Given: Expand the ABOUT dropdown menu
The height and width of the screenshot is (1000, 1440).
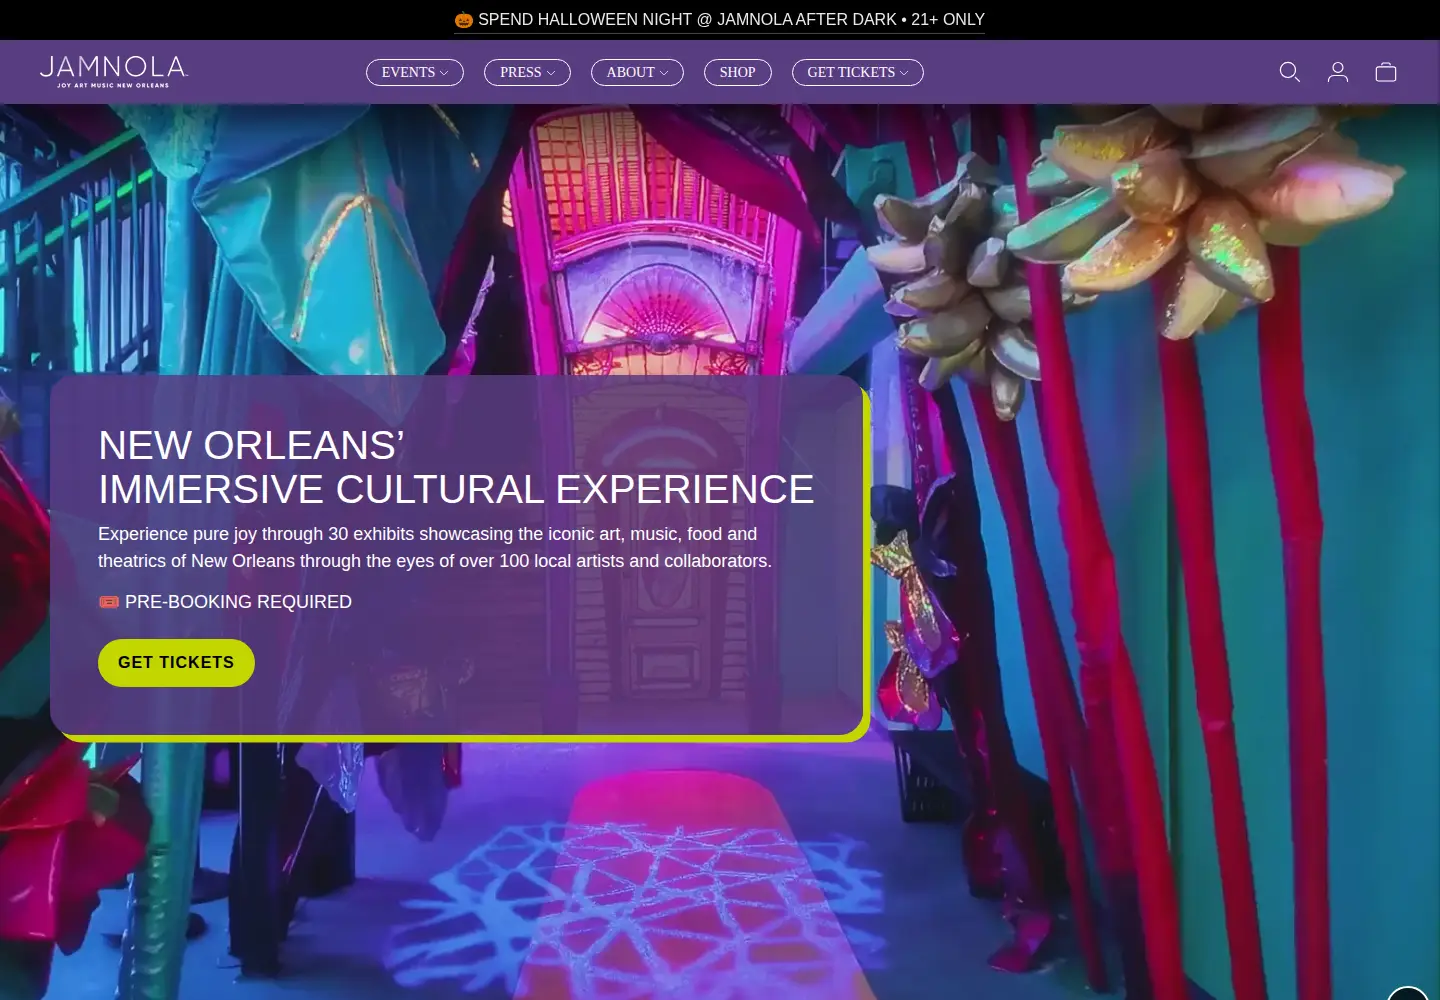Looking at the screenshot, I should [637, 72].
